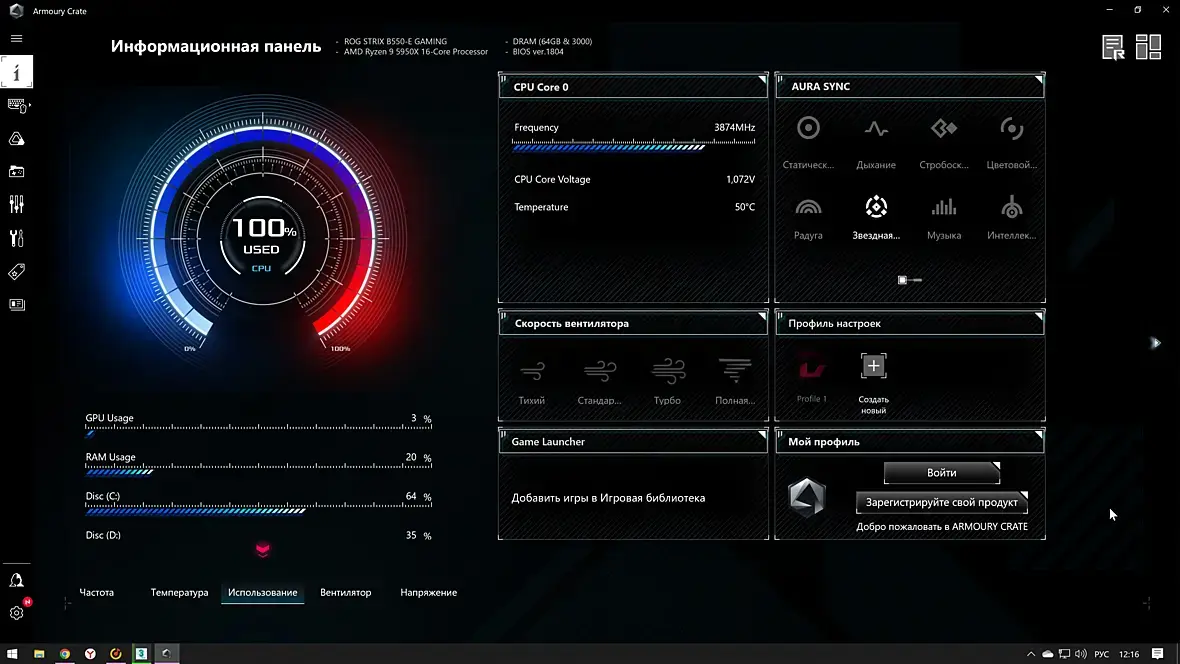Select the Color cycle (Цветовой...) effect
1180x664 pixels.
click(1011, 129)
